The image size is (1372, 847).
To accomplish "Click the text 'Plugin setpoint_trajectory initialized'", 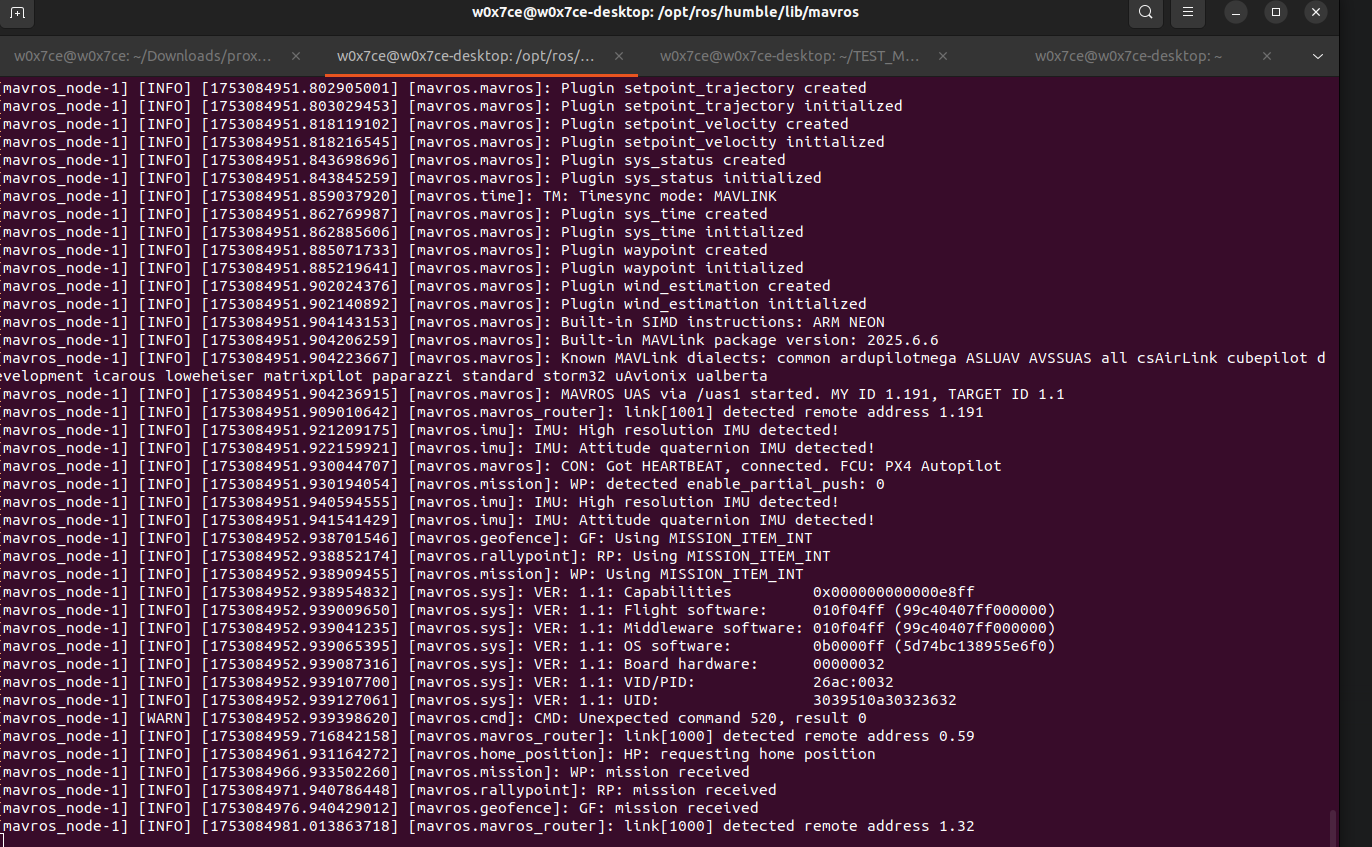I will click(732, 106).
